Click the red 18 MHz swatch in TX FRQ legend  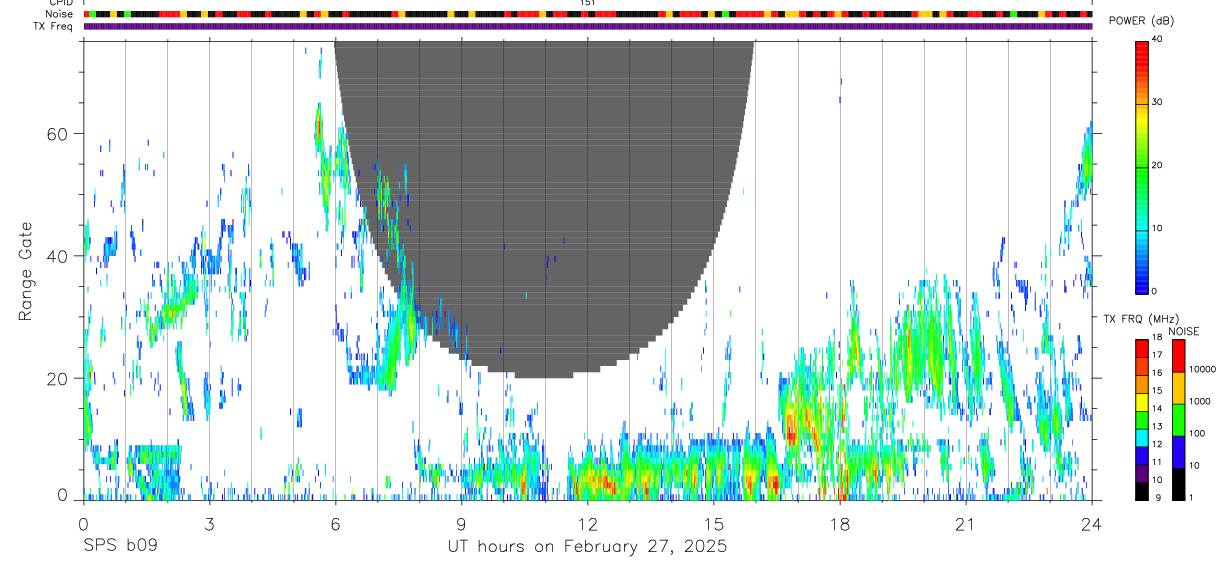tap(1141, 348)
